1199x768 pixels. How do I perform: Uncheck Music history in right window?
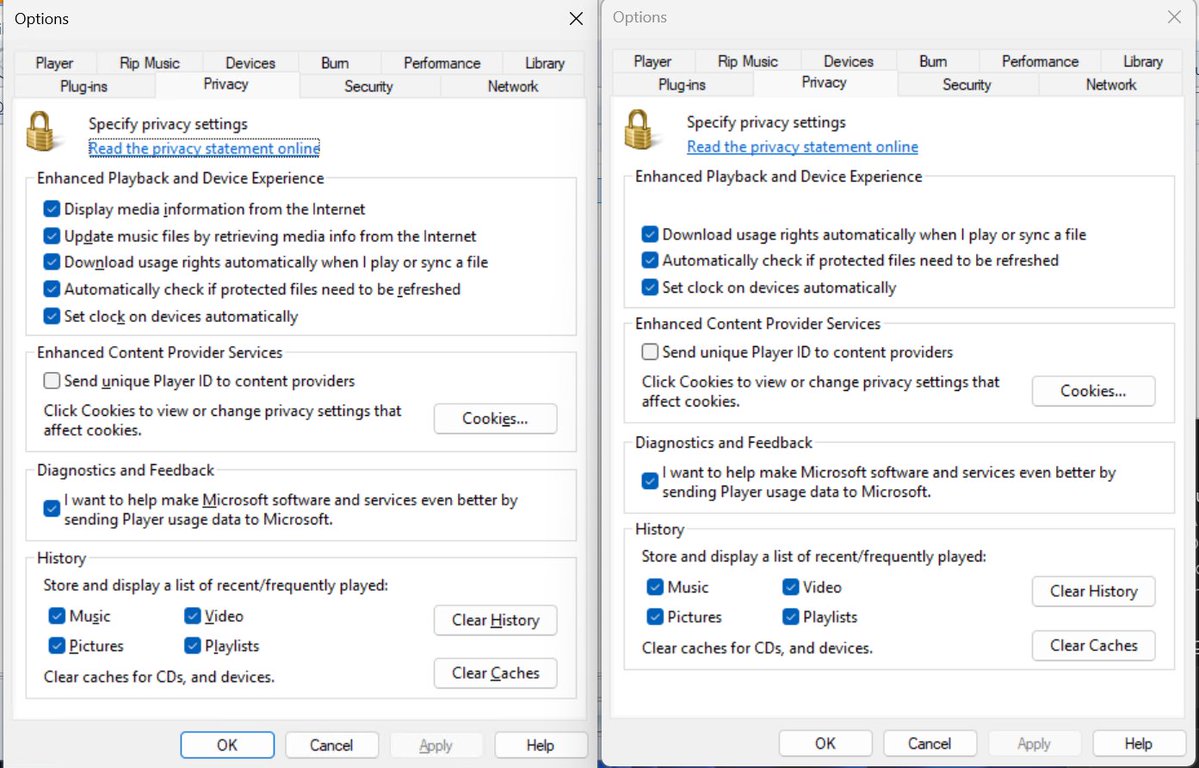point(655,587)
